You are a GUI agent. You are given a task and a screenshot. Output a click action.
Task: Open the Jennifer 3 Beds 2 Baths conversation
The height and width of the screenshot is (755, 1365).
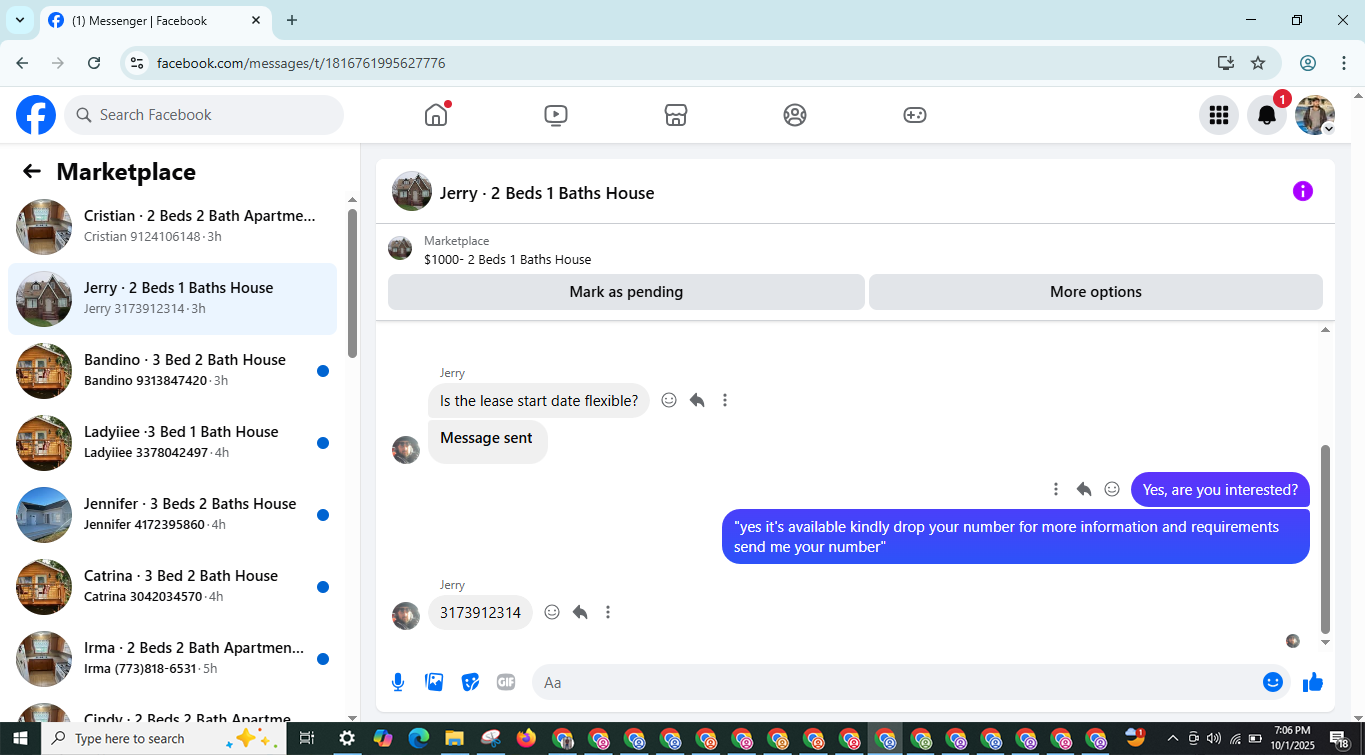172,515
